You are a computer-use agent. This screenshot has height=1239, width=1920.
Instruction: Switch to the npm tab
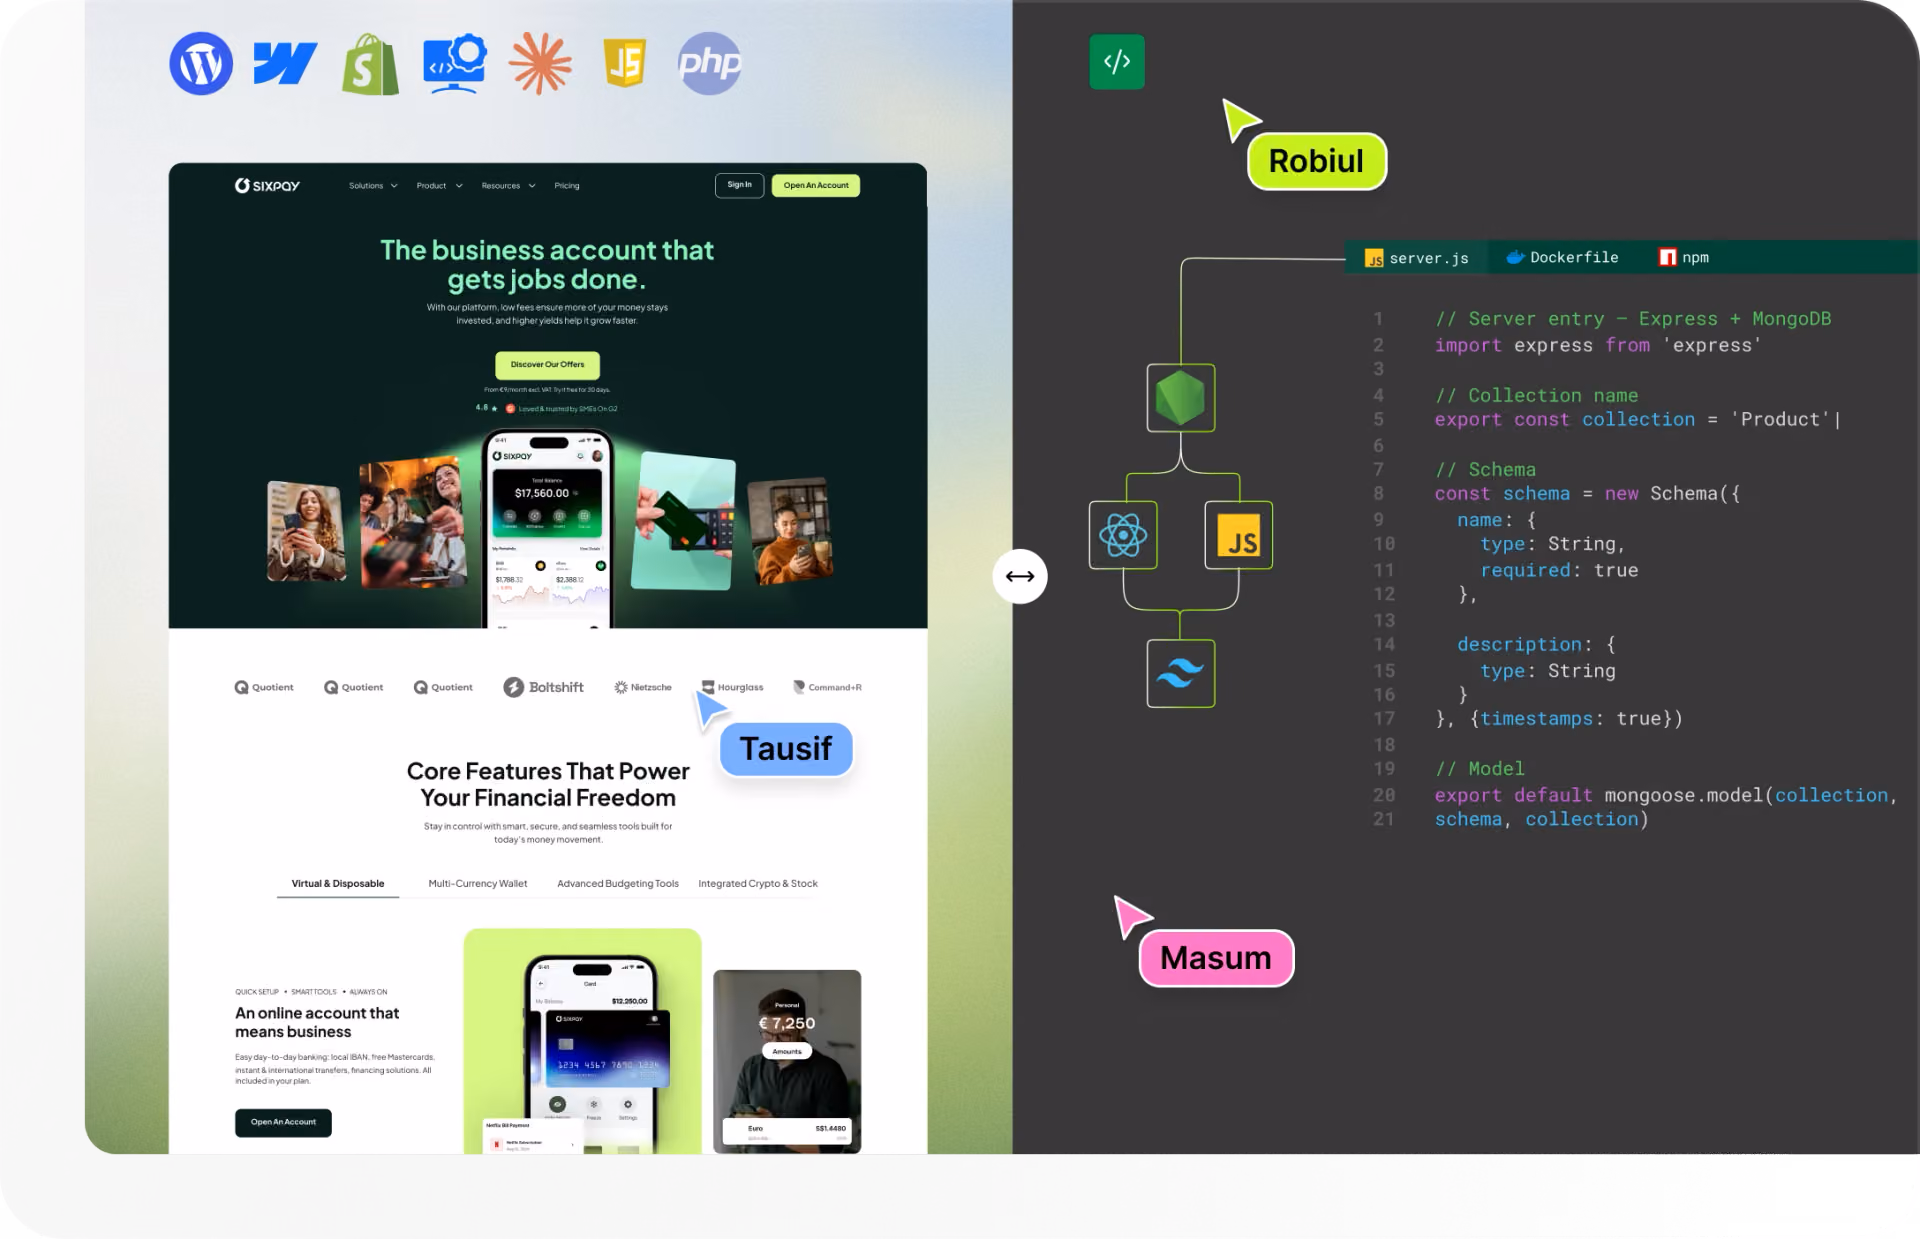click(x=1684, y=257)
